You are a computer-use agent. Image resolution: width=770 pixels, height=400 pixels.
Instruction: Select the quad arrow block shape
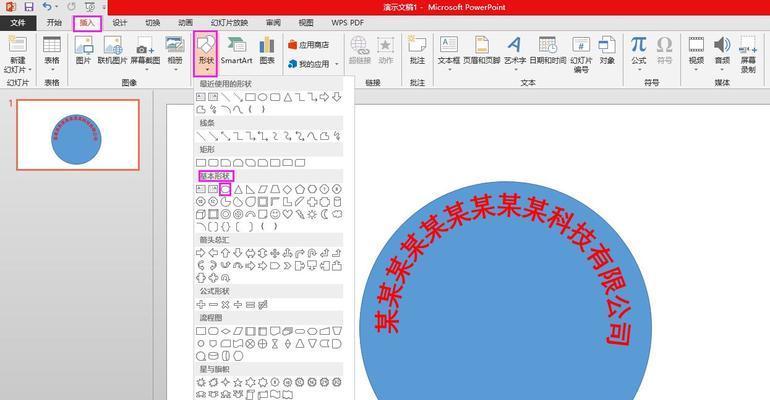pyautogui.click(x=275, y=253)
